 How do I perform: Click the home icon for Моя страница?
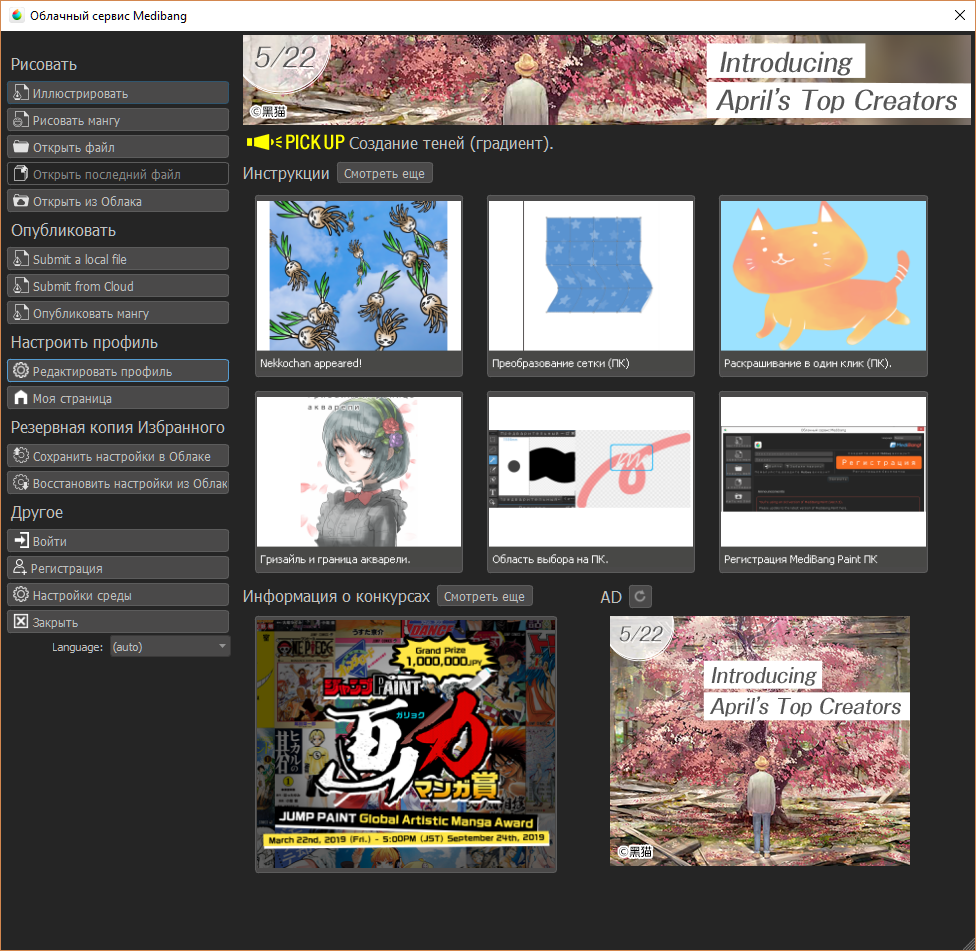click(20, 398)
